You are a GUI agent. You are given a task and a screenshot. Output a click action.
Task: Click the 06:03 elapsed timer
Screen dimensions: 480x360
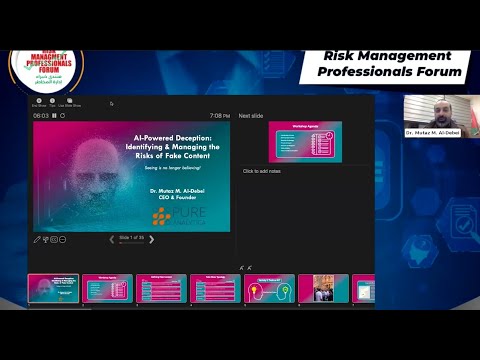click(x=41, y=115)
